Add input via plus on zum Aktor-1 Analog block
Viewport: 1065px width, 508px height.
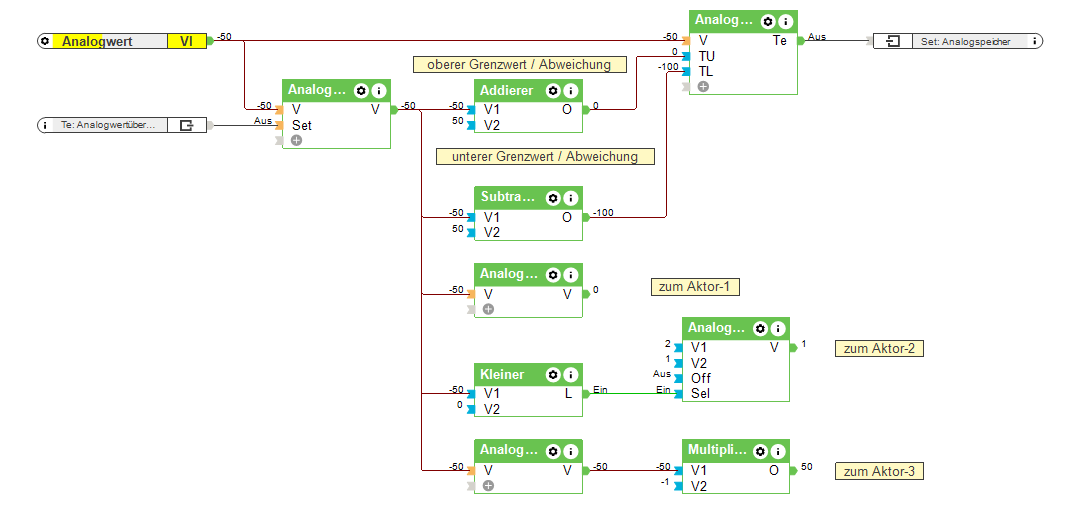(x=488, y=310)
